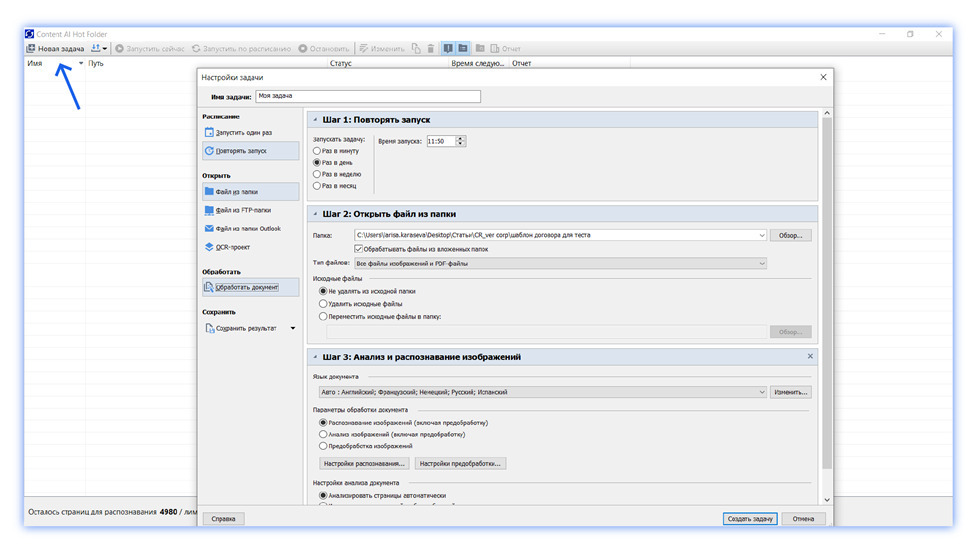Viewport: 974px width, 550px height.
Task: Open the Тип файлов dropdown
Action: tap(560, 264)
